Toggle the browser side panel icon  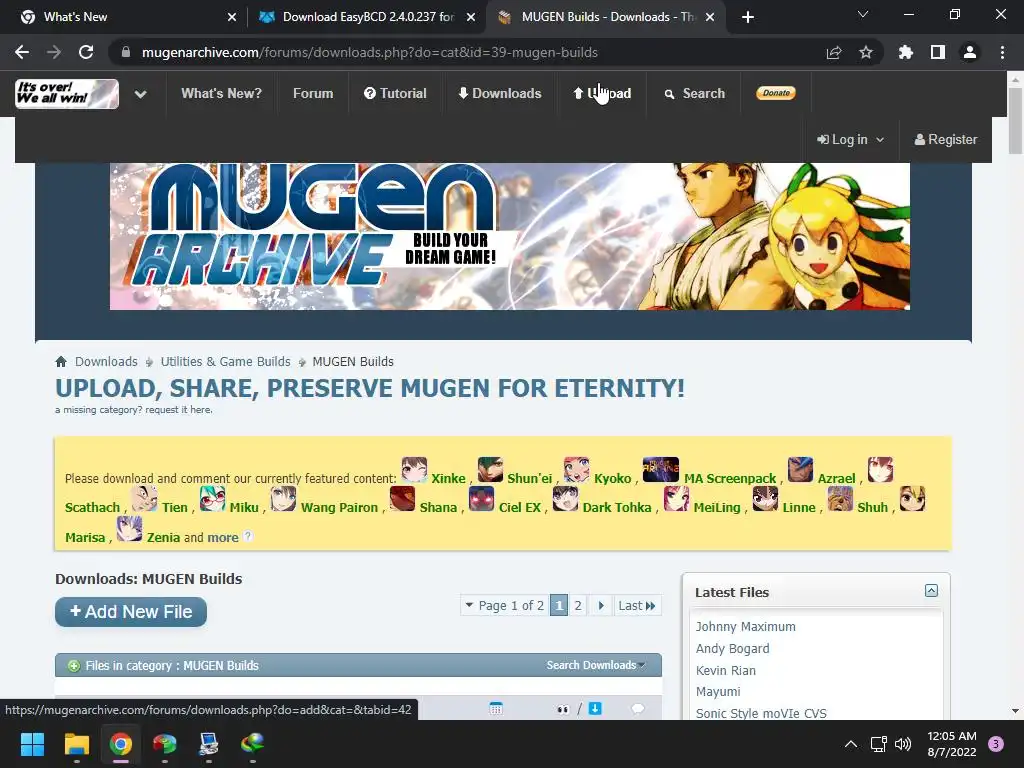coord(938,52)
